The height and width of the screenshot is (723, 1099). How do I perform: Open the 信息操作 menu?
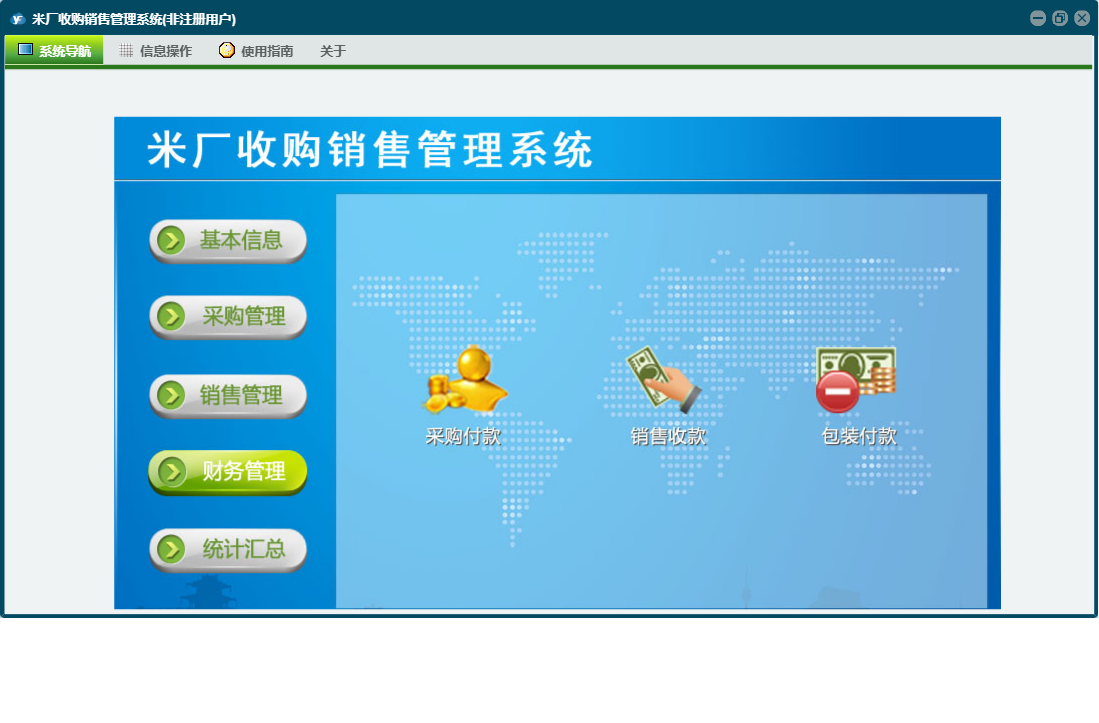coord(156,50)
